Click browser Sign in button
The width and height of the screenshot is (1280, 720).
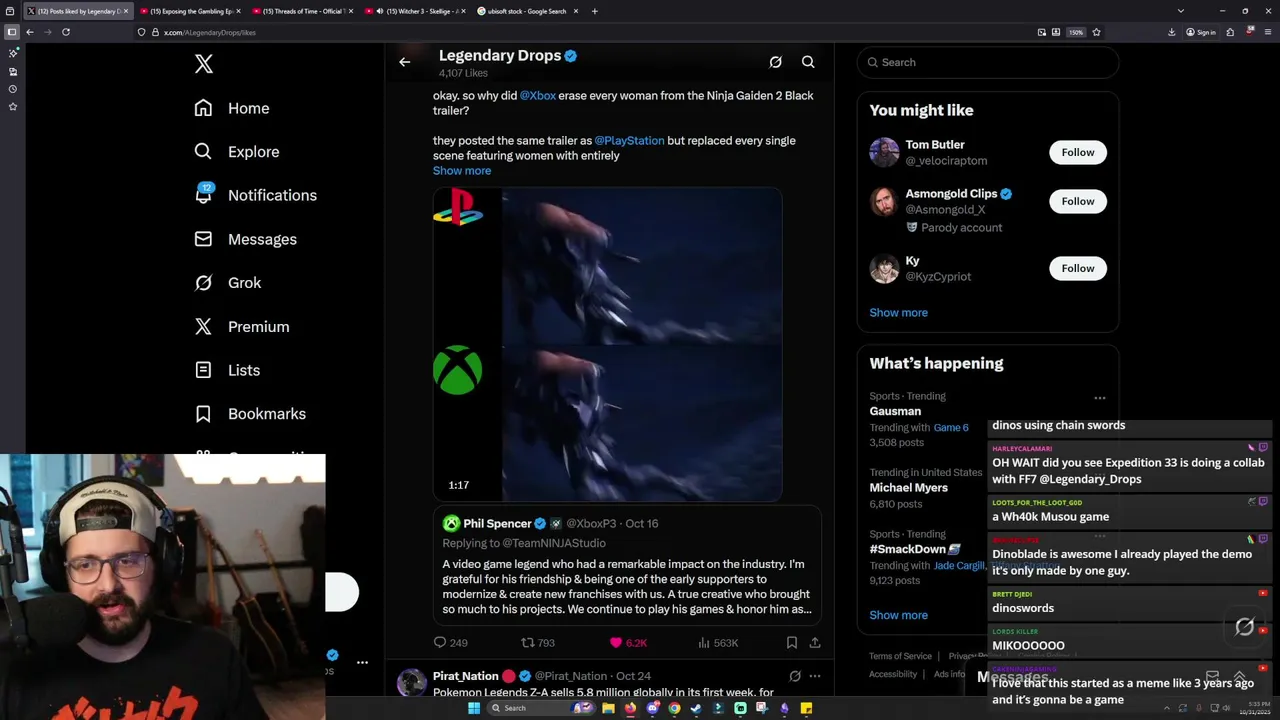point(1201,32)
